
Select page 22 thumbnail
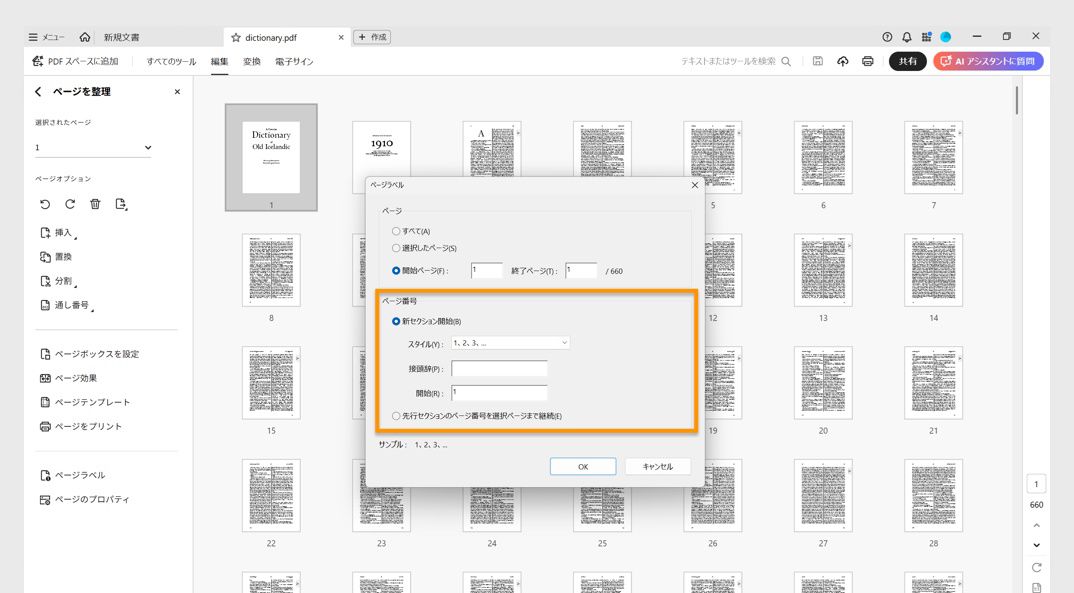click(x=271, y=496)
